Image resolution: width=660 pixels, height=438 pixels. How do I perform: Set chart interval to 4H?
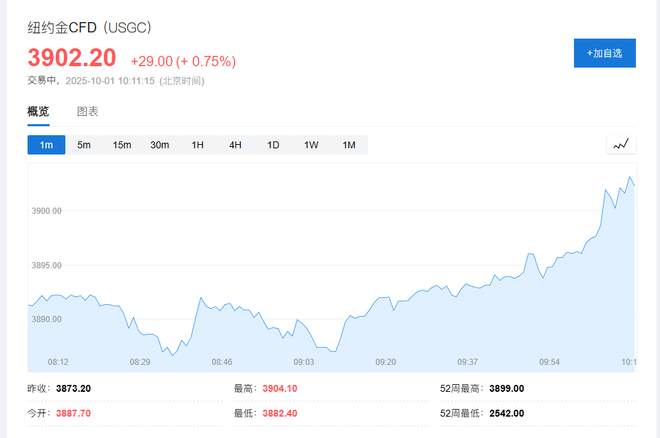(235, 145)
